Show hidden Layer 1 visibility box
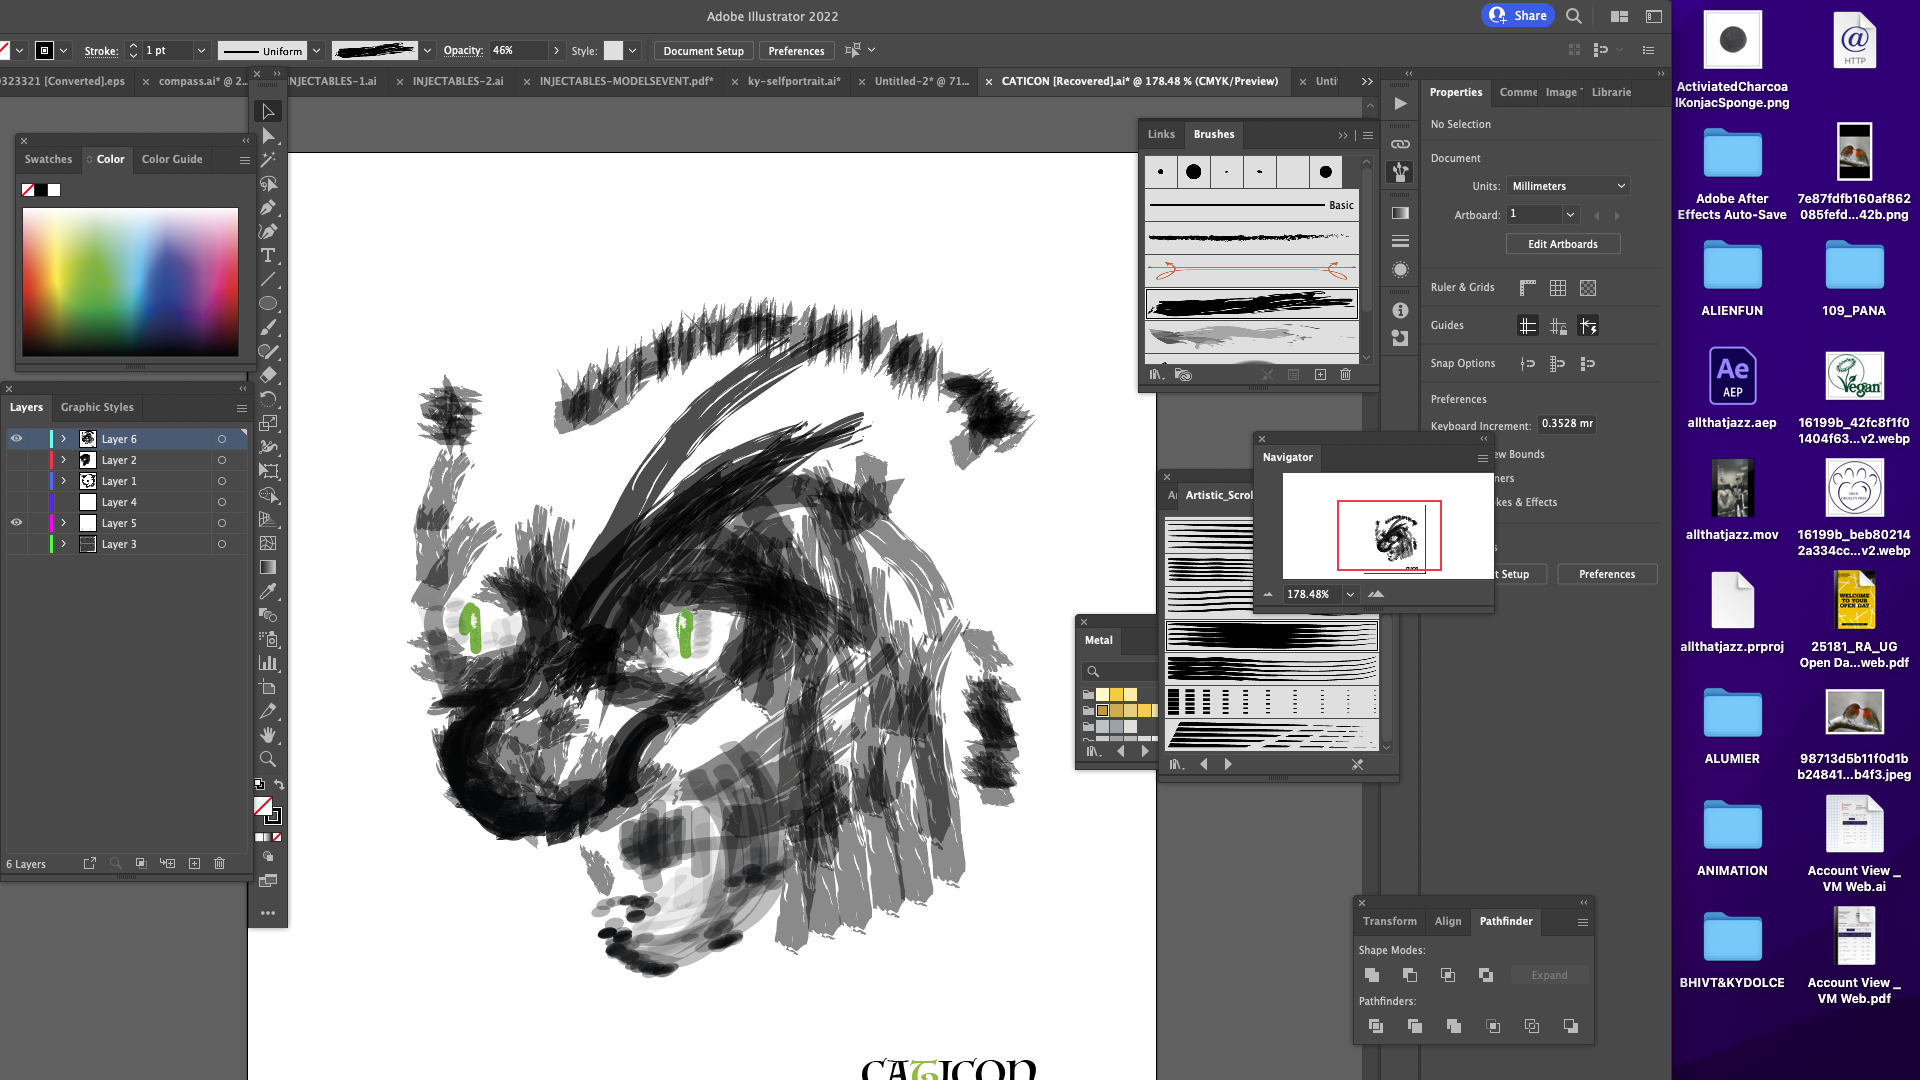The image size is (1920, 1080). [16, 481]
